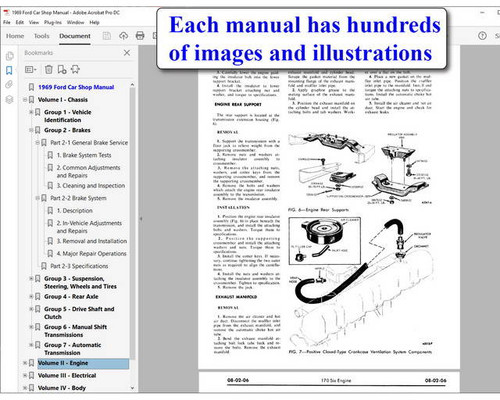Screen dimensions: 500x400
Task: Expand Group 5 - Drive Shaft and Clutch
Action: pos(31,309)
